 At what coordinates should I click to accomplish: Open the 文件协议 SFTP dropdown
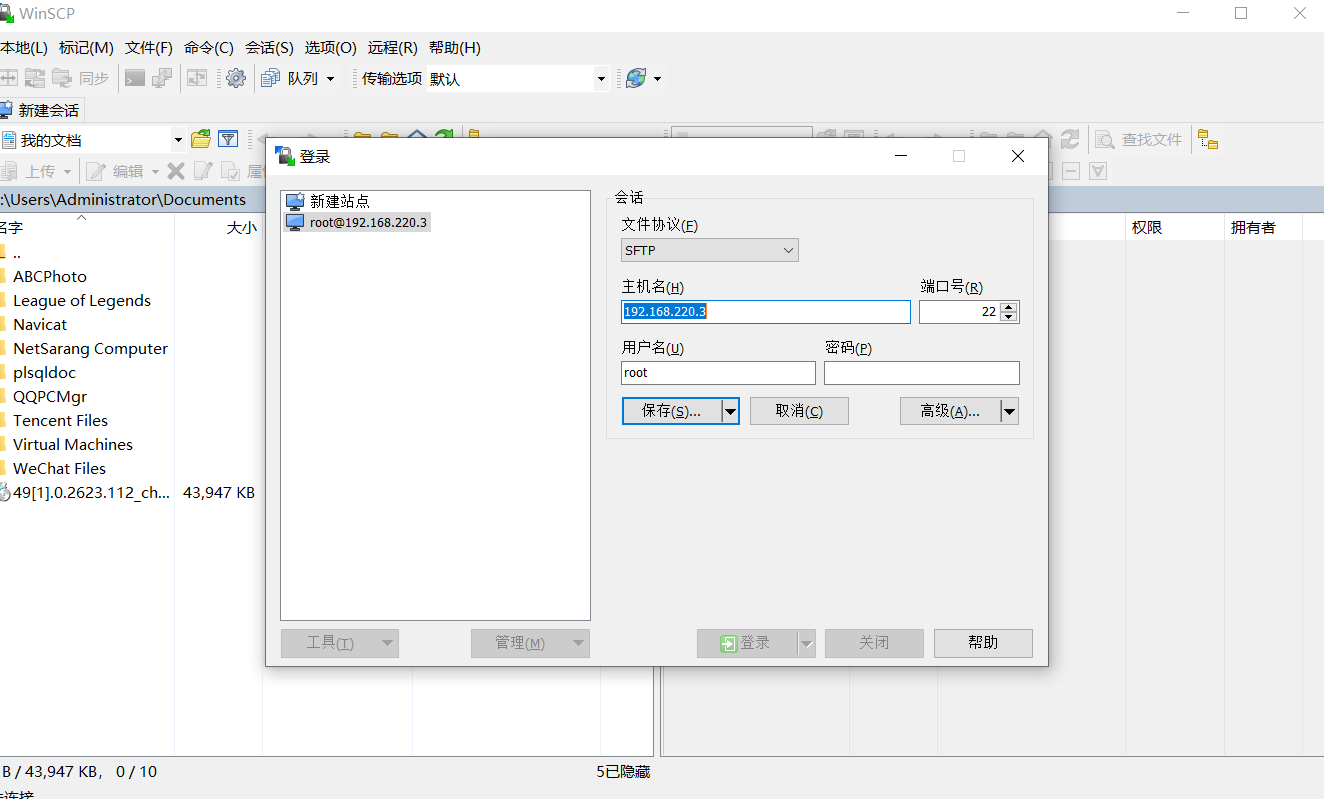coord(710,250)
